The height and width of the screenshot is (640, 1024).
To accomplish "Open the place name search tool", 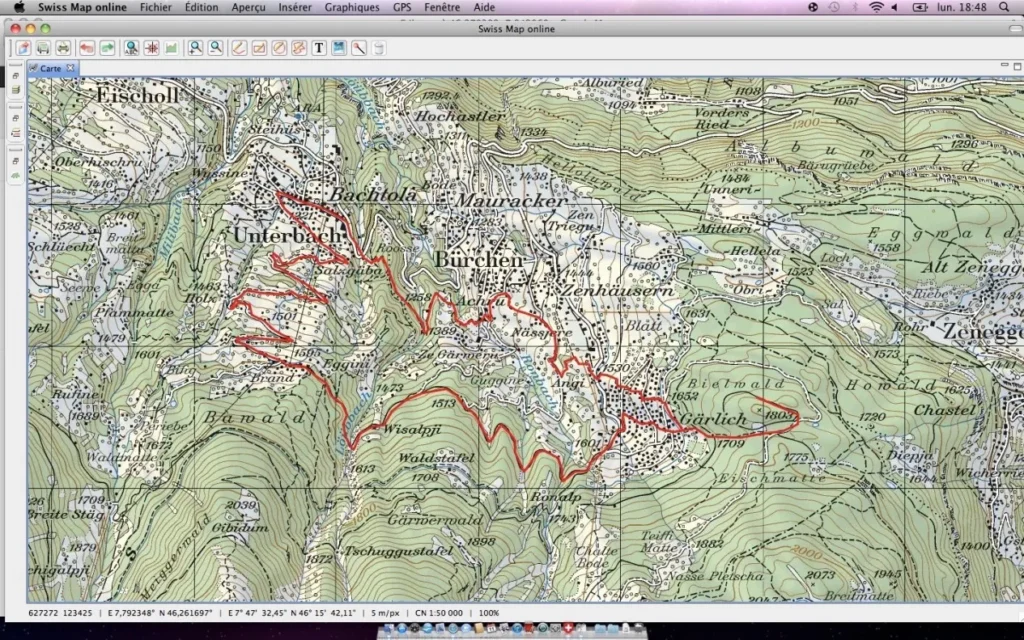I will tap(131, 48).
